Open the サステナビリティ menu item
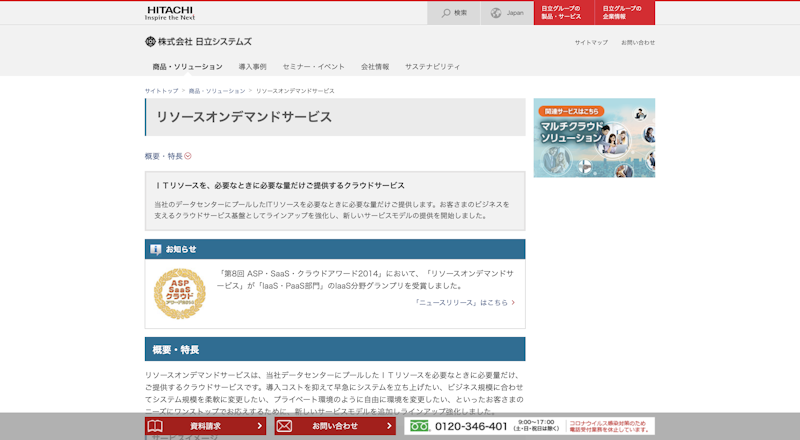 tap(432, 66)
